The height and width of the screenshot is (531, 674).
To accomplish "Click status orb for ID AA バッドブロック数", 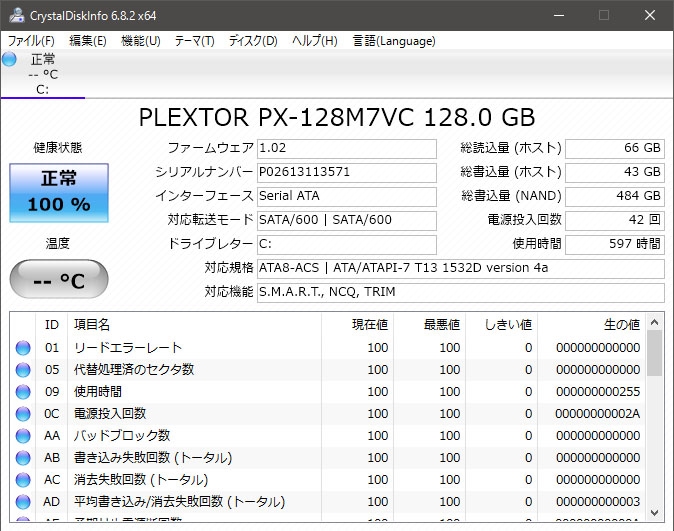I will (23, 436).
